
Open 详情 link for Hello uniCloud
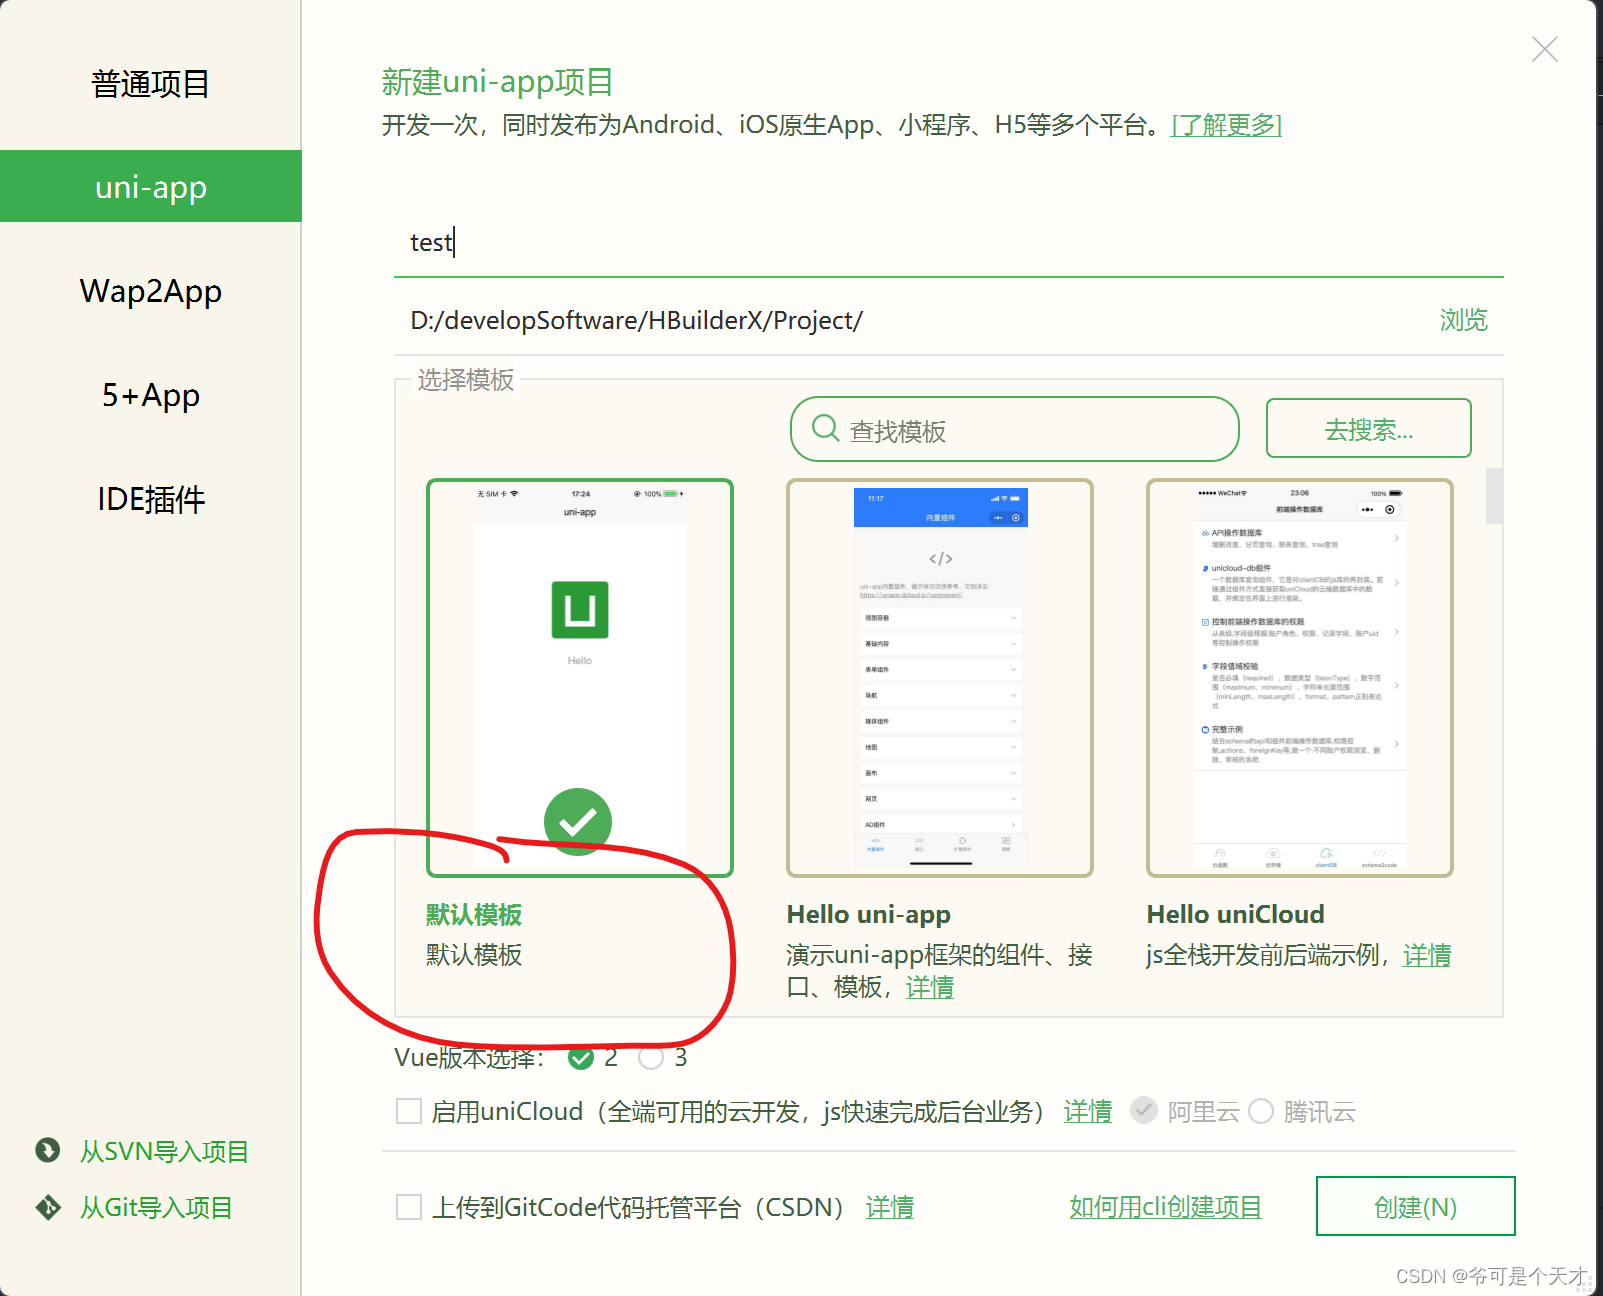[x=1427, y=955]
